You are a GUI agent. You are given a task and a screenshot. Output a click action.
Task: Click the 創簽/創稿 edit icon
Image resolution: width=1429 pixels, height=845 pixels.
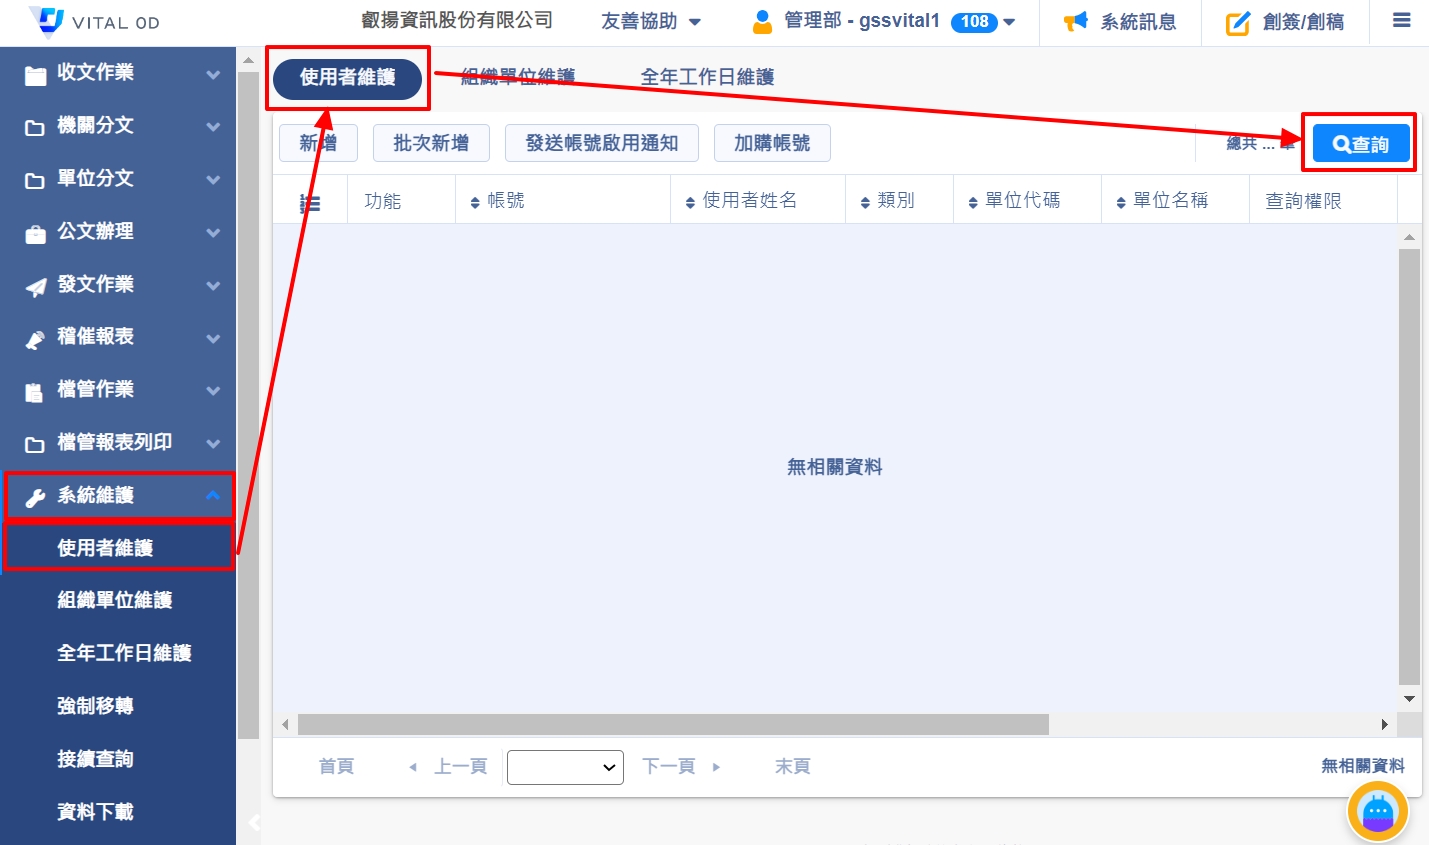point(1238,23)
